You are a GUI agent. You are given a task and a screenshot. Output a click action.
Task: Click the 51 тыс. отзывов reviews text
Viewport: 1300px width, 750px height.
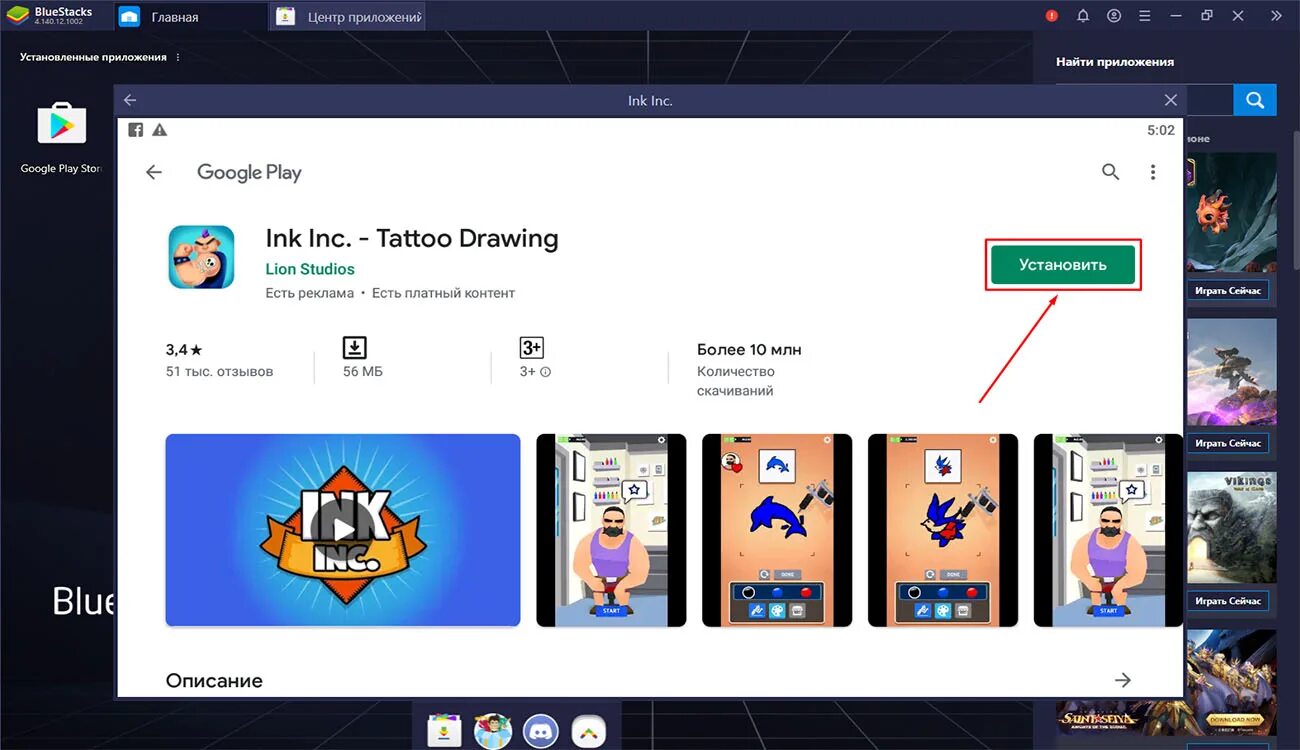tap(219, 372)
